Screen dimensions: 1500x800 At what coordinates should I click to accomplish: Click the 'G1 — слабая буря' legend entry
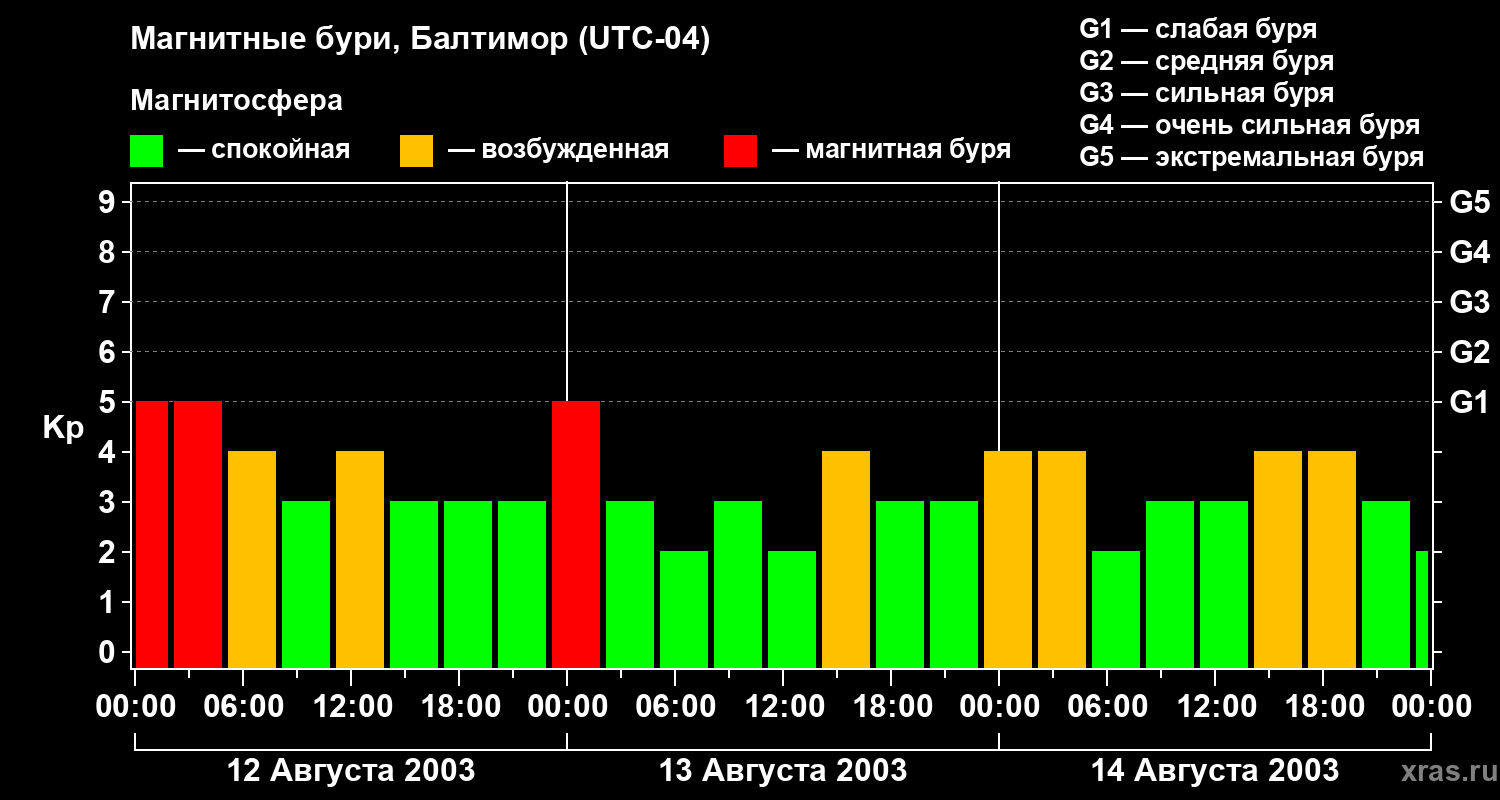pyautogui.click(x=1198, y=29)
